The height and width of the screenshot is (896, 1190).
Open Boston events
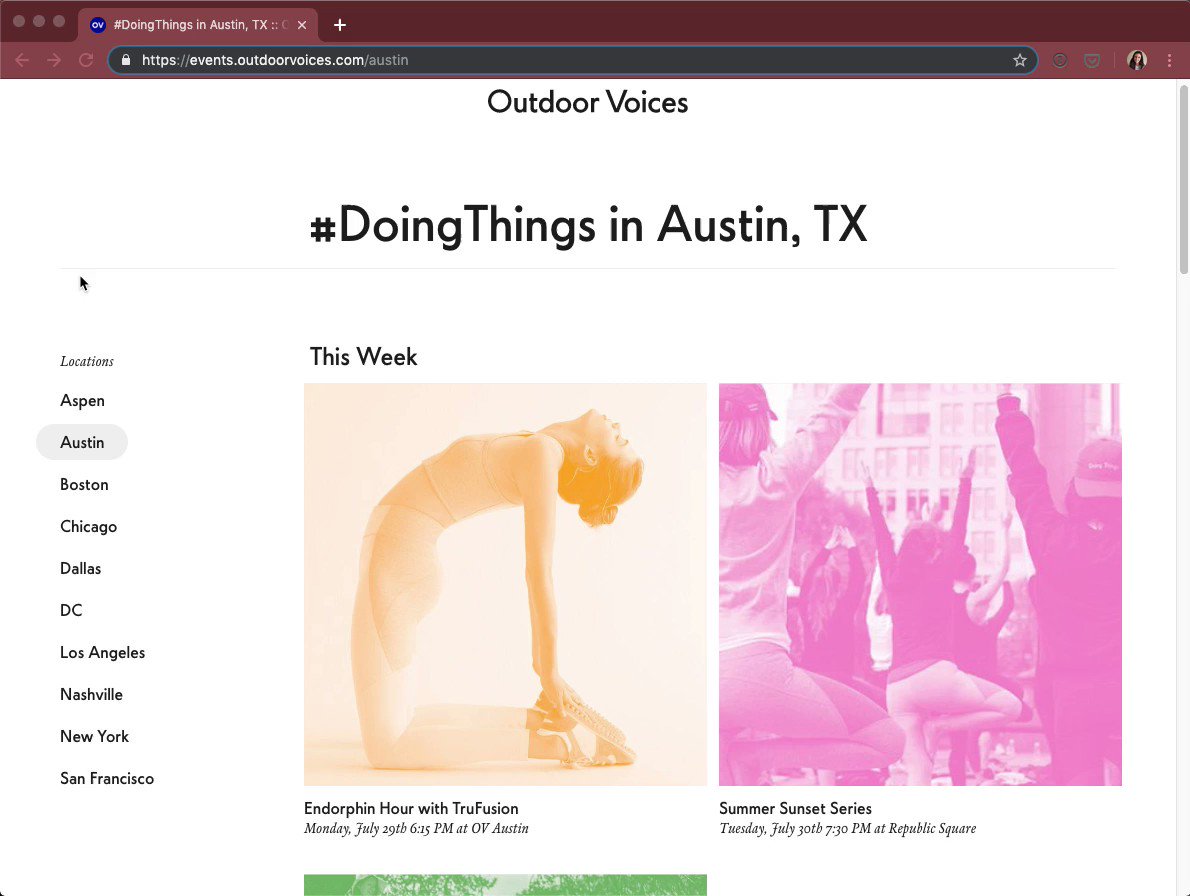(x=84, y=484)
